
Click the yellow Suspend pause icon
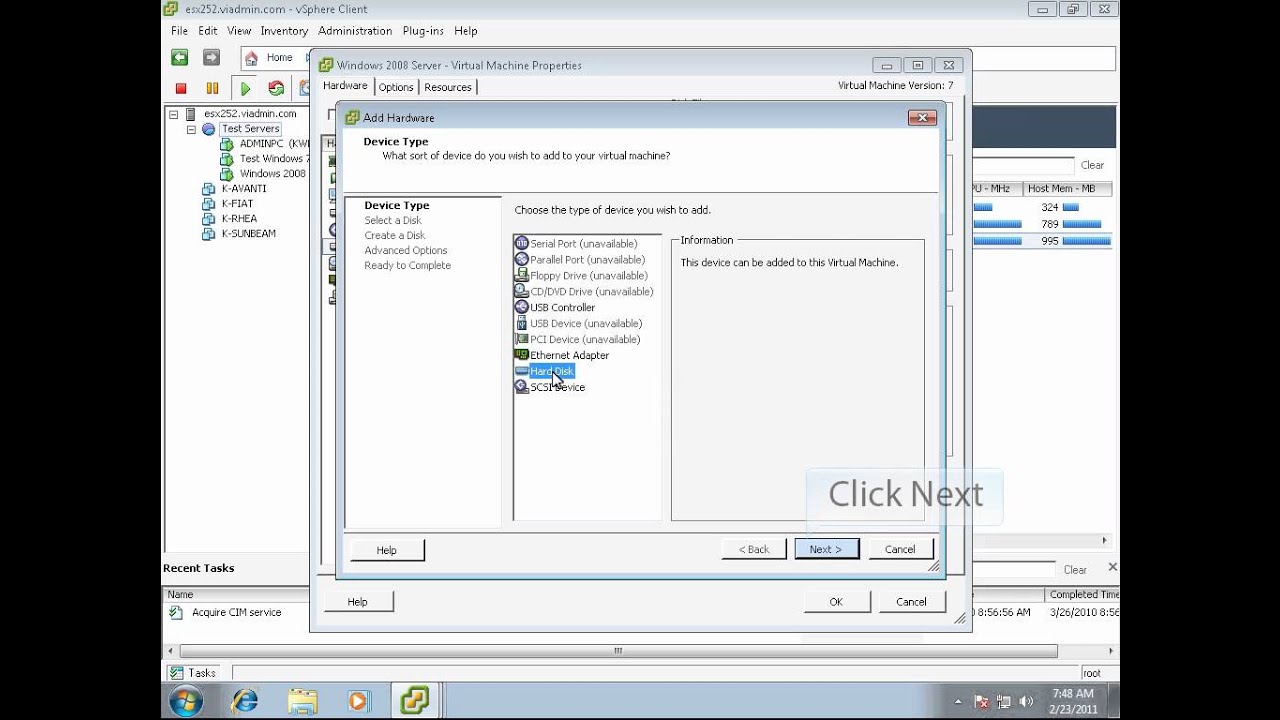click(212, 88)
